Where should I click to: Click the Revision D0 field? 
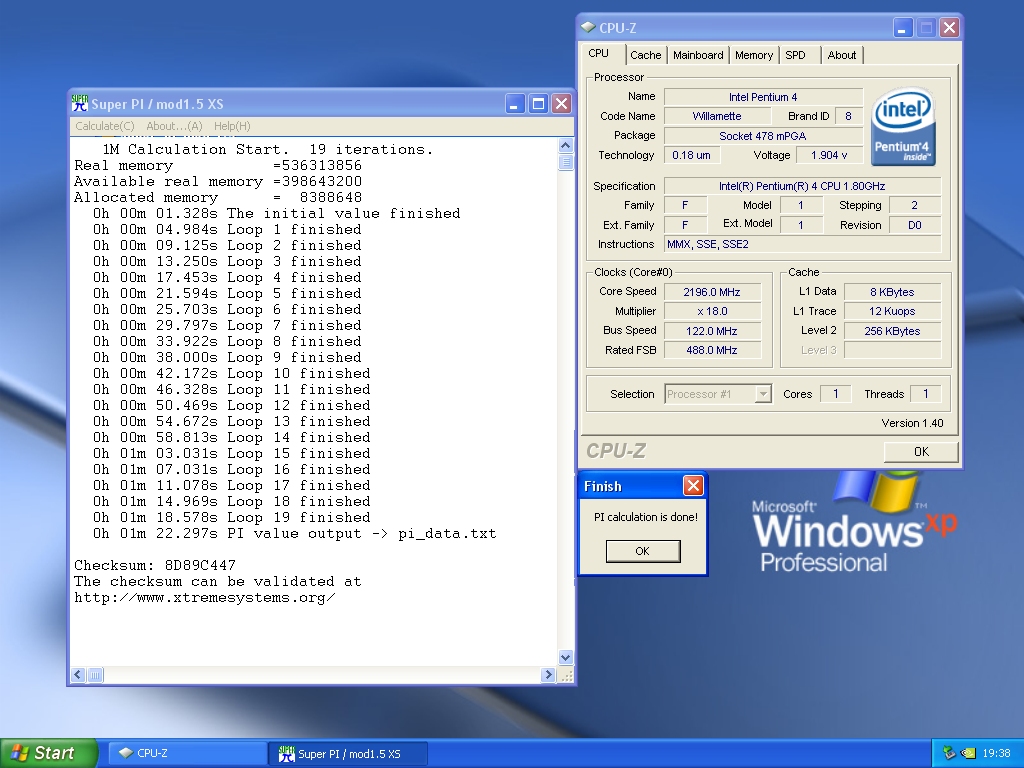click(915, 225)
